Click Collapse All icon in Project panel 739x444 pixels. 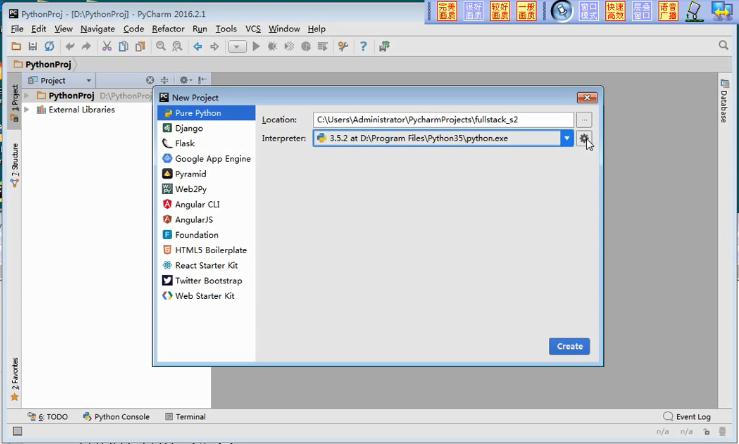(164, 80)
